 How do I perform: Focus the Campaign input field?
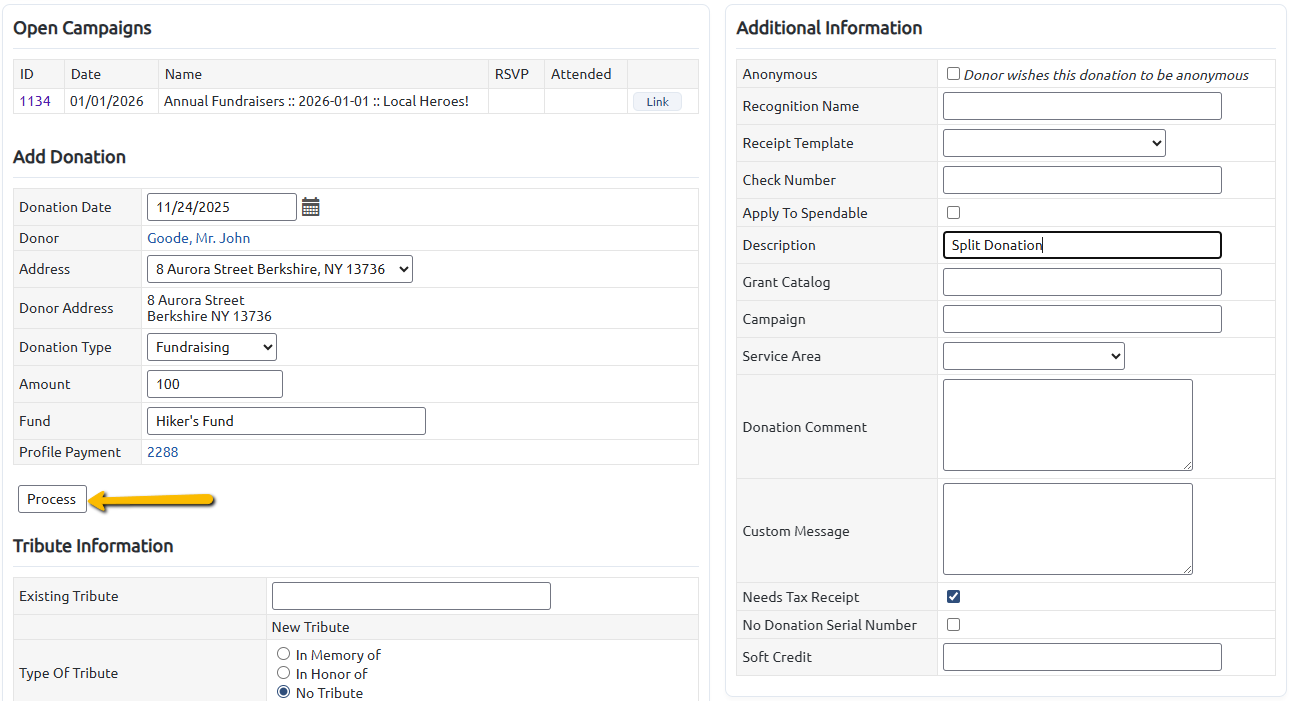tap(1082, 319)
